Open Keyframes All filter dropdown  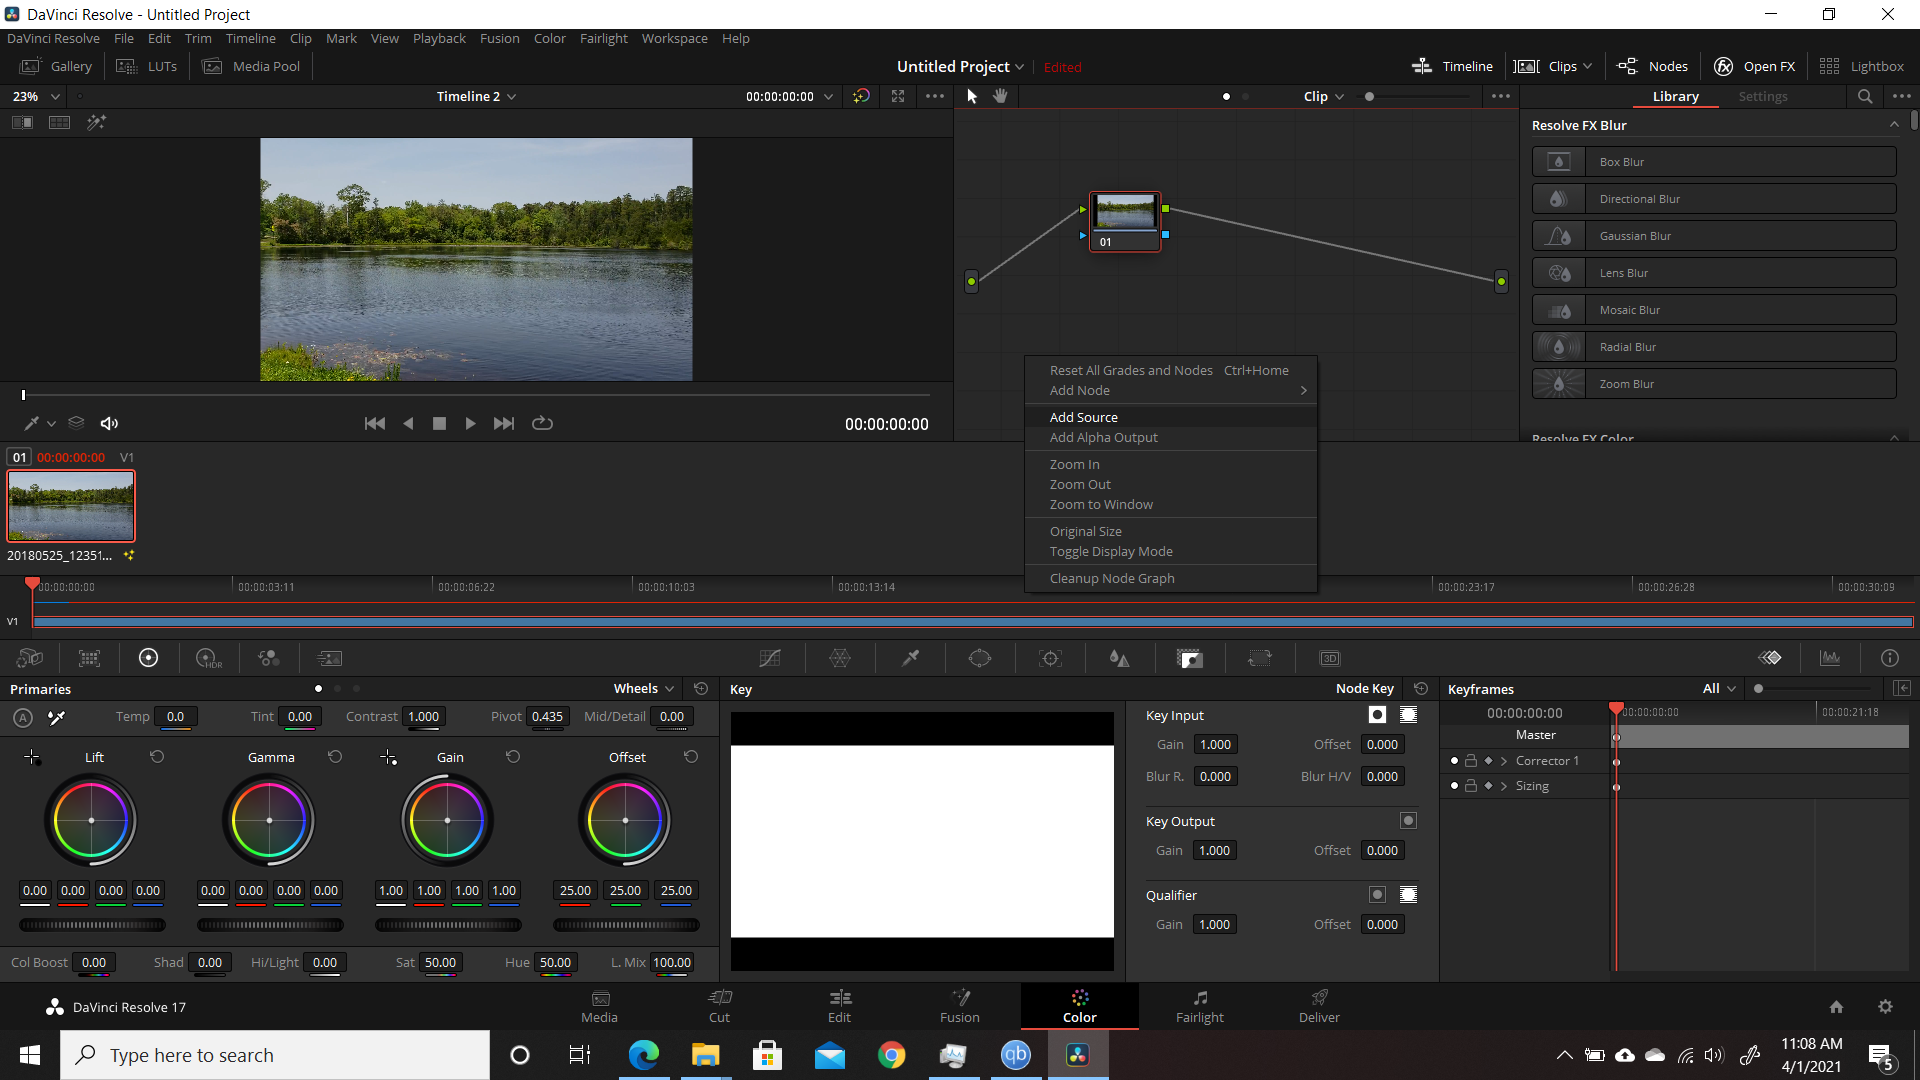1720,688
